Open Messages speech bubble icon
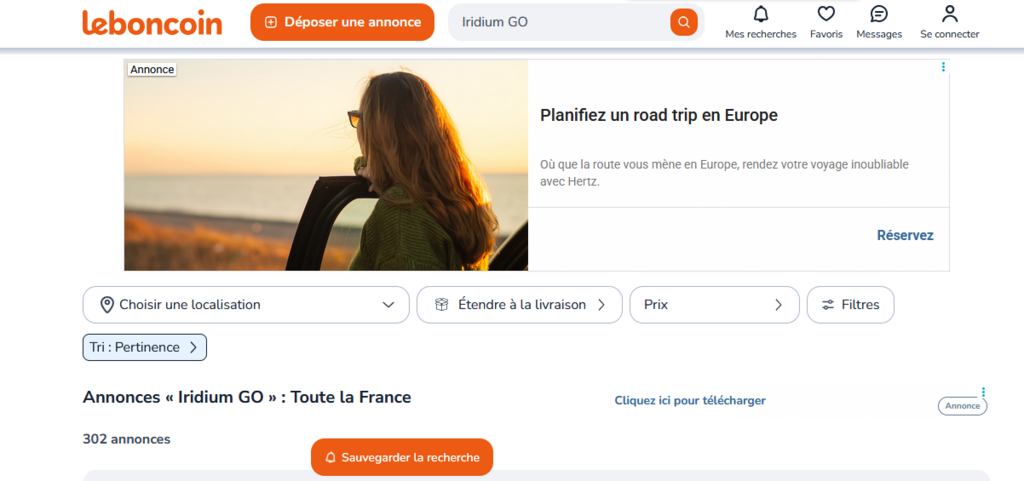 click(x=879, y=14)
